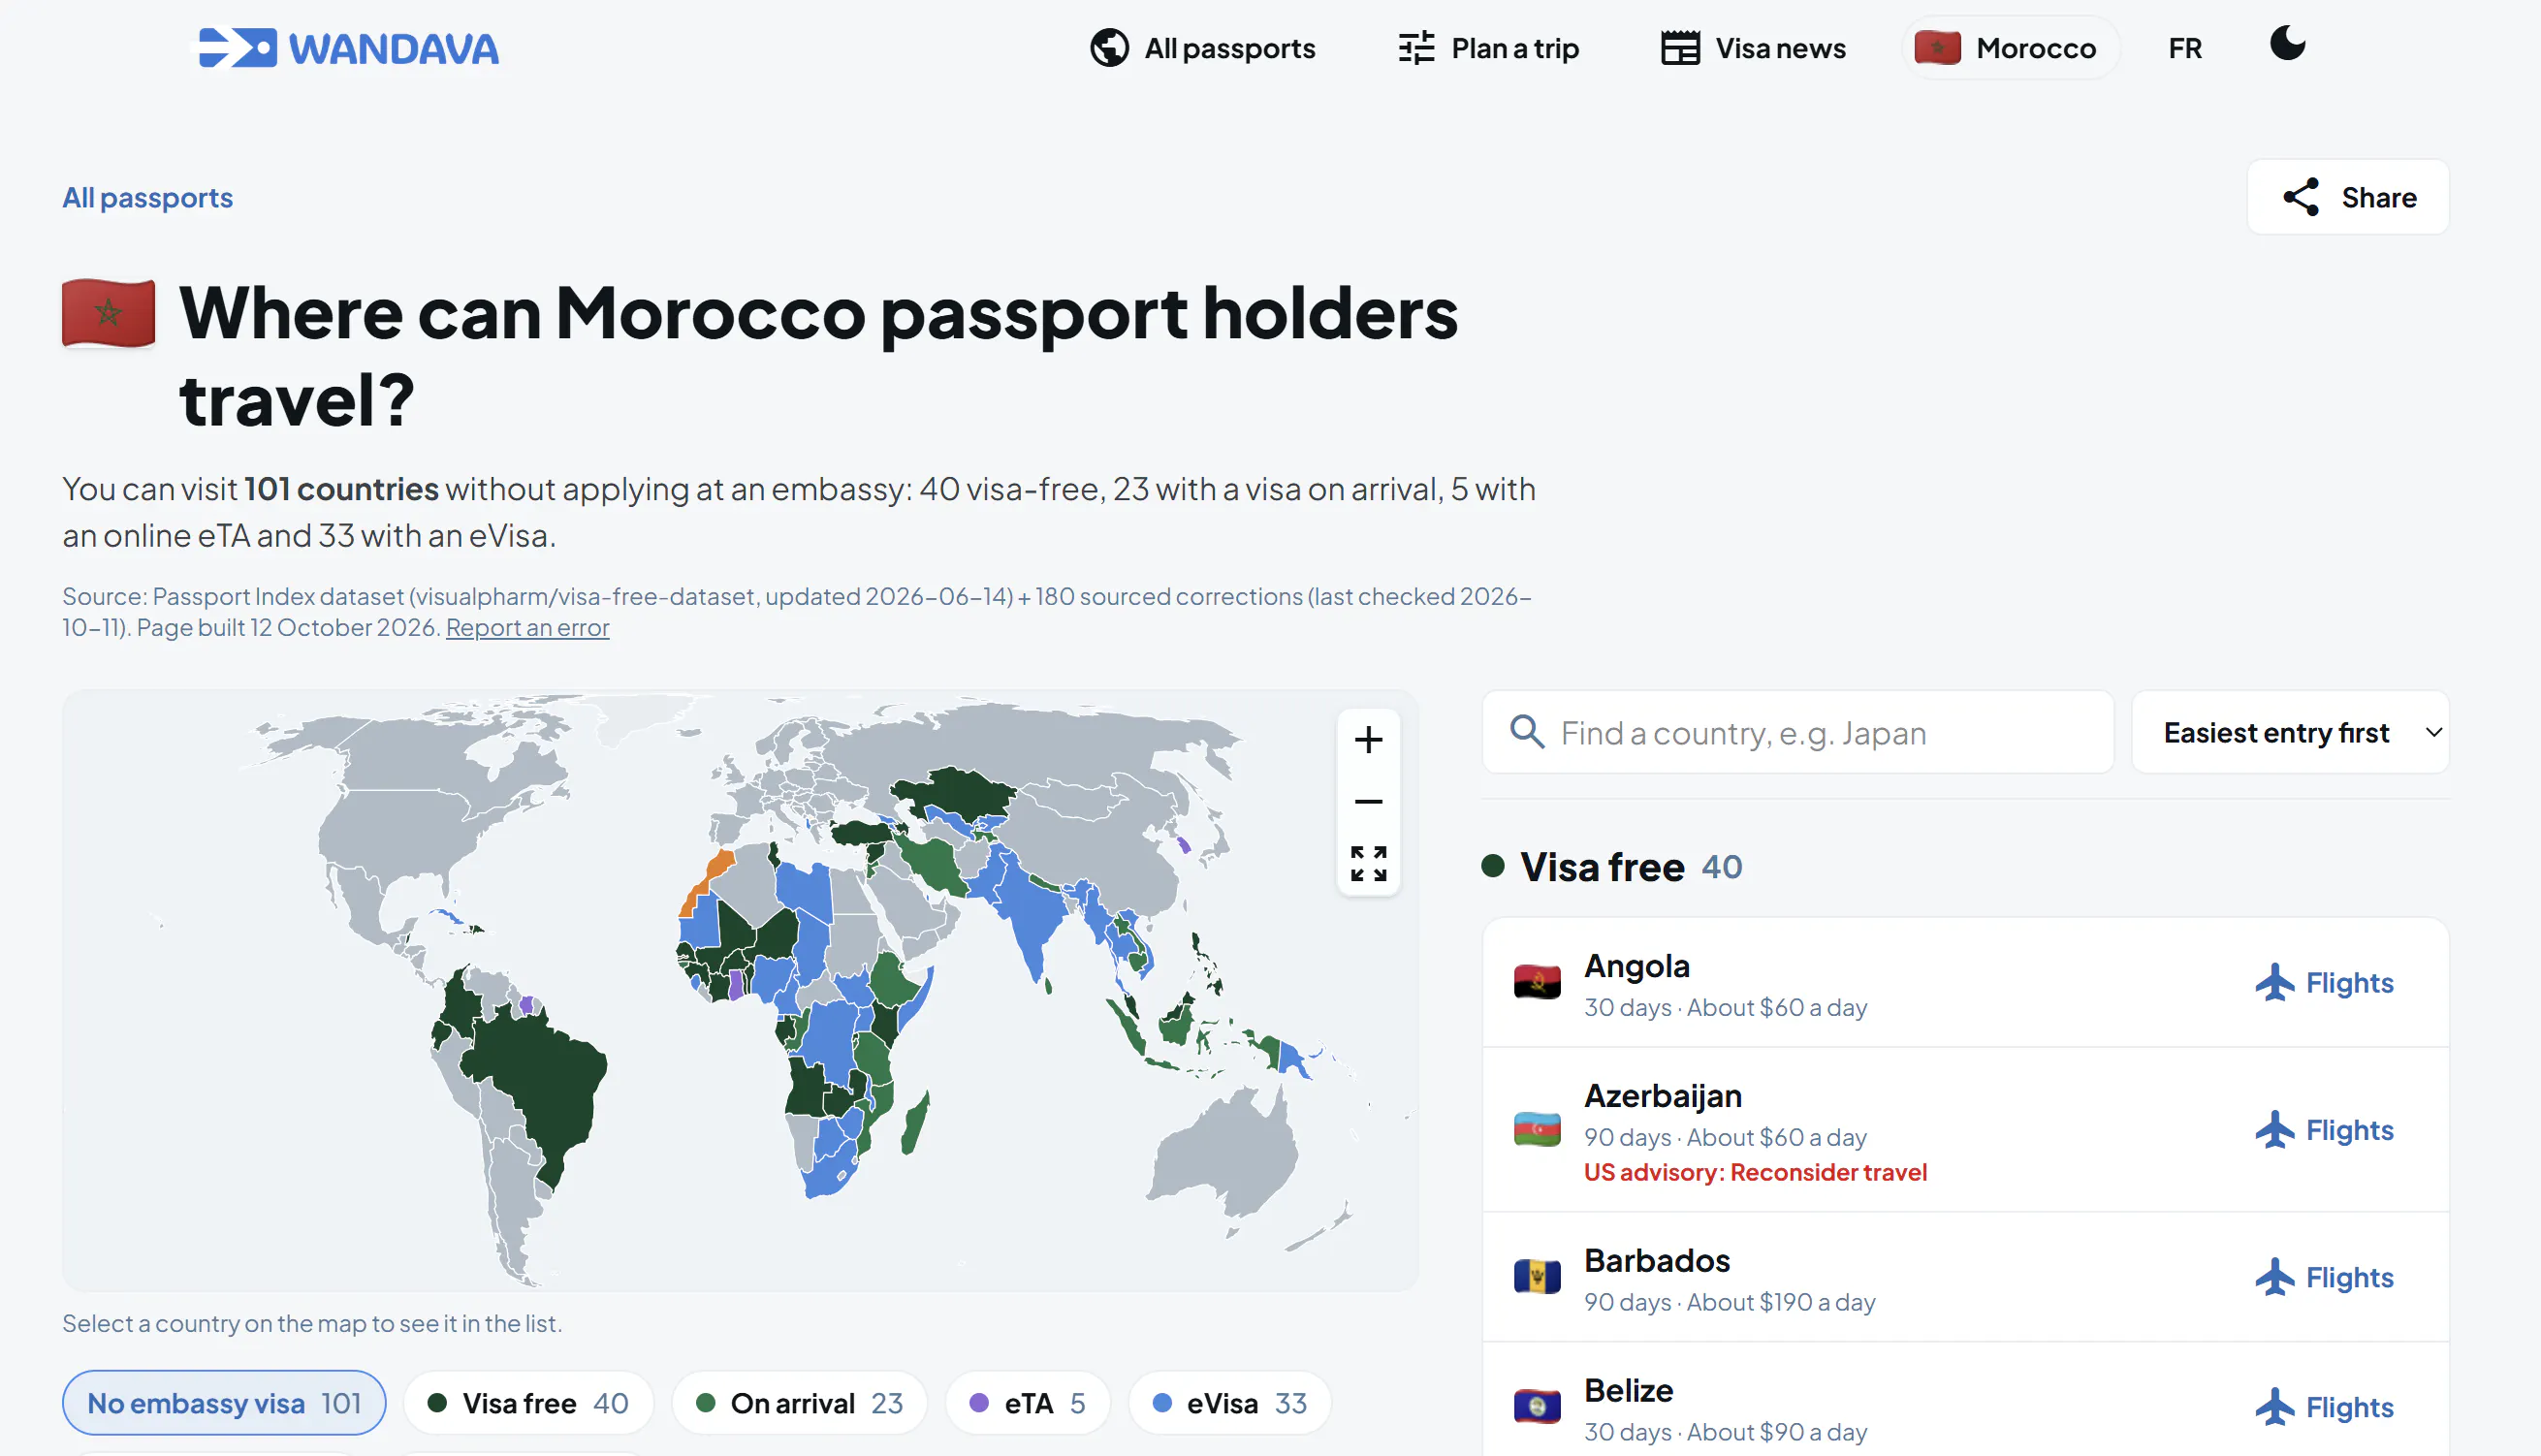This screenshot has width=2541, height=1456.
Task: Expand map to fullscreen
Action: coord(1368,863)
